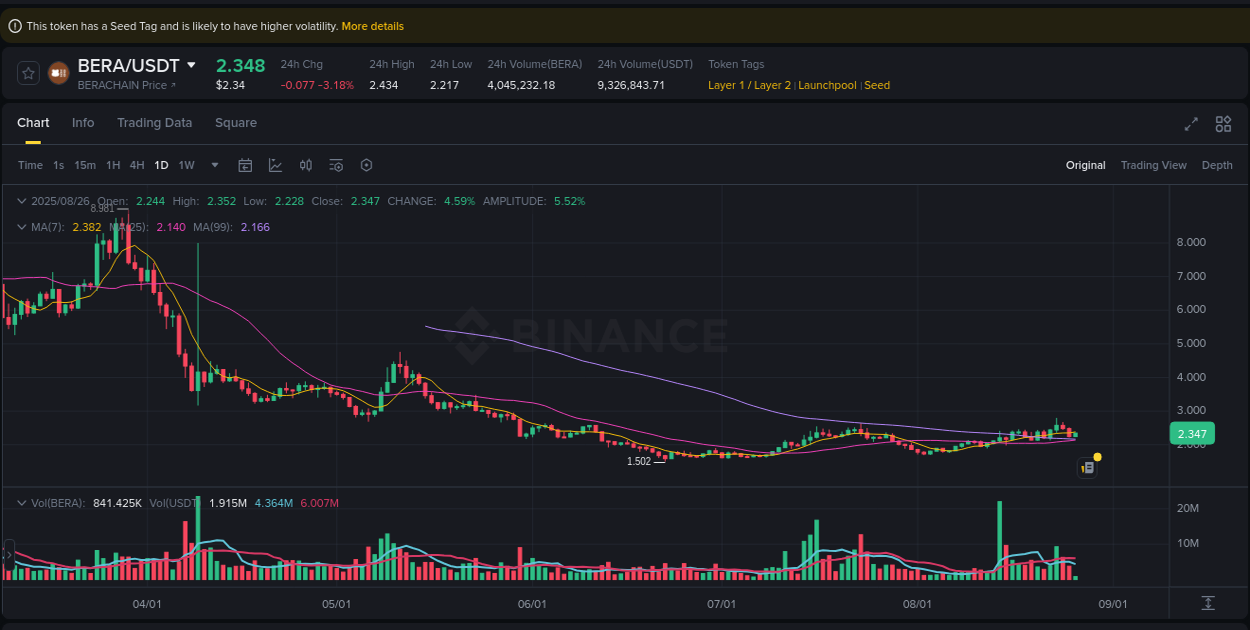Click the More details seed tag link
Screen dimensions: 1250x630
pyautogui.click(x=372, y=25)
